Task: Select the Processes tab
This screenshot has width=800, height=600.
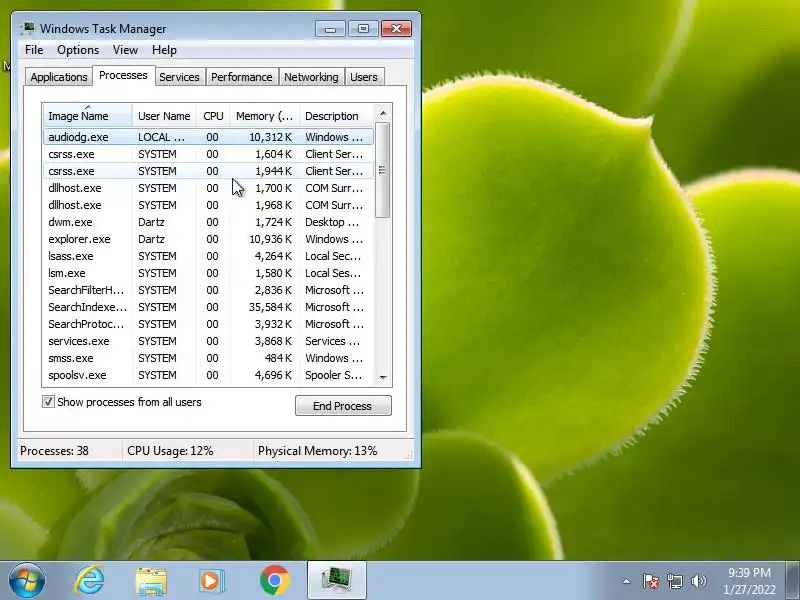Action: tap(123, 76)
